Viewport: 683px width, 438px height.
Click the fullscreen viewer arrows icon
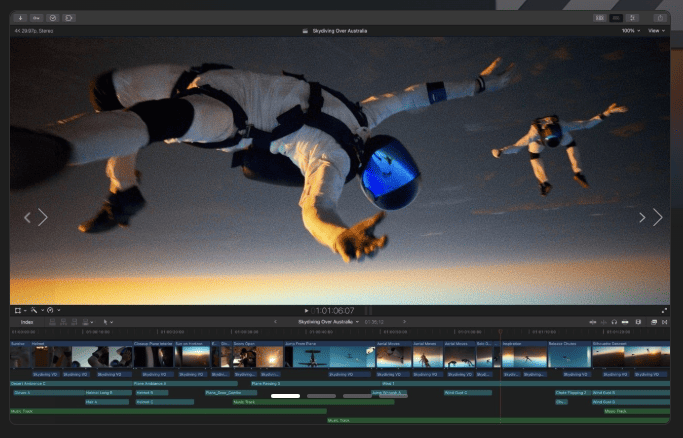664,310
